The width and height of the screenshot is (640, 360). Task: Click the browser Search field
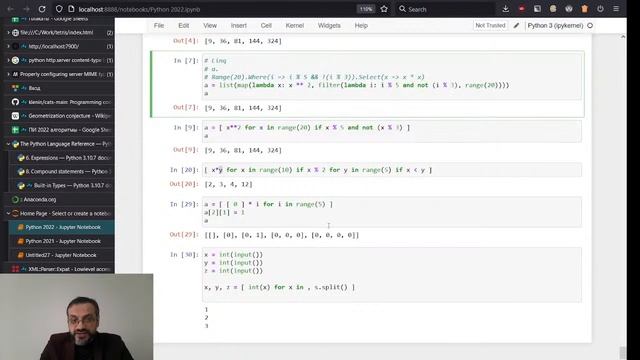pyautogui.click(x=445, y=9)
